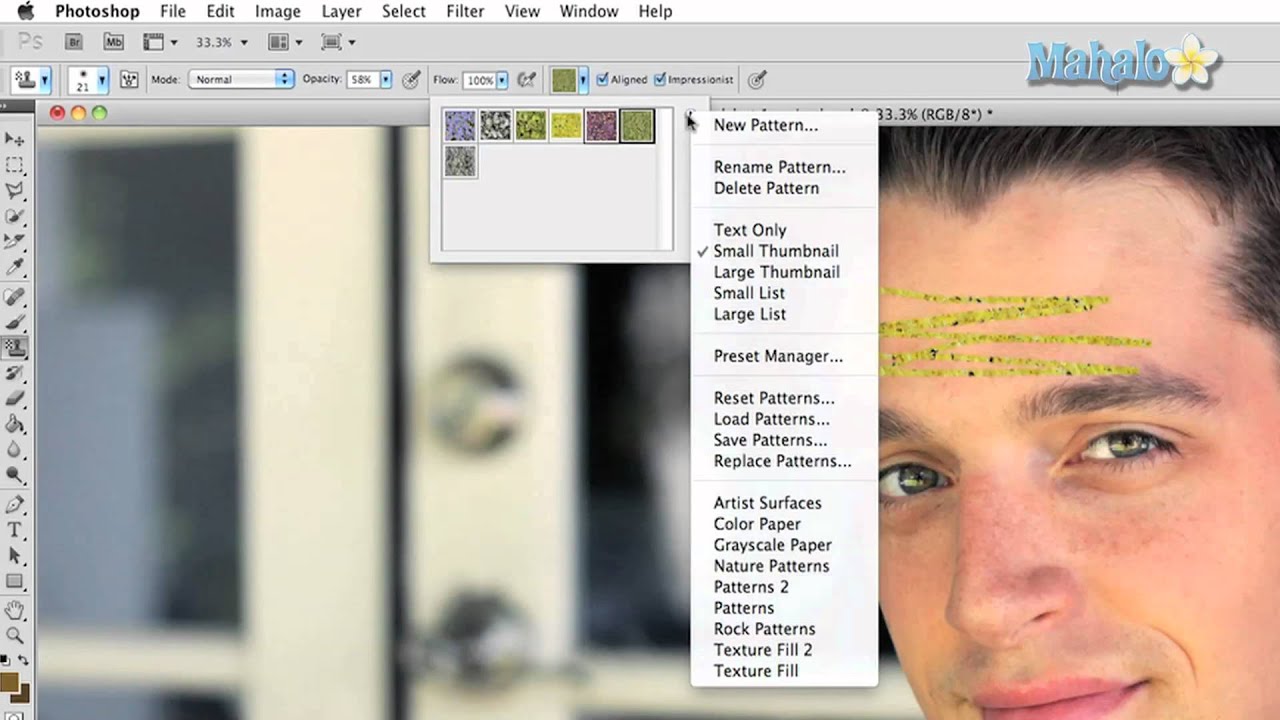Select the Polygonal Lasso tool
The width and height of the screenshot is (1280, 720).
tap(15, 190)
